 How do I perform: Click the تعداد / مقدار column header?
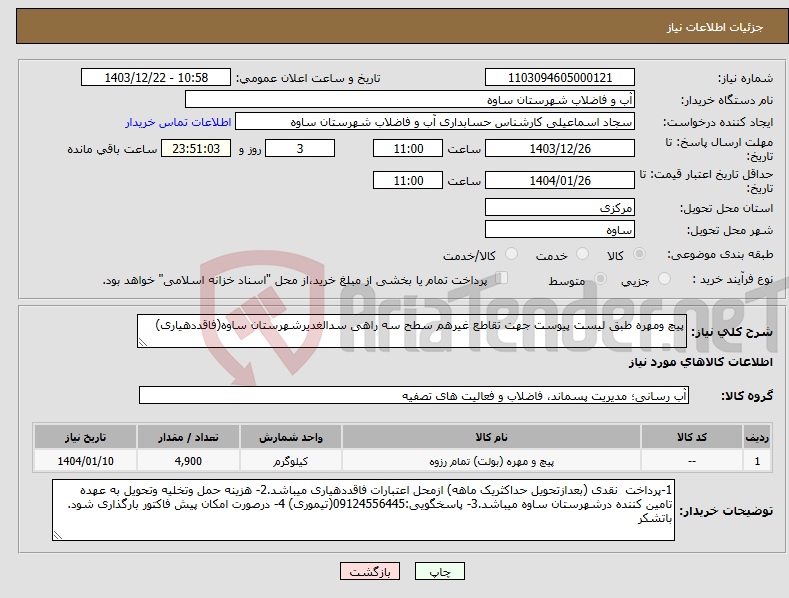pos(188,437)
